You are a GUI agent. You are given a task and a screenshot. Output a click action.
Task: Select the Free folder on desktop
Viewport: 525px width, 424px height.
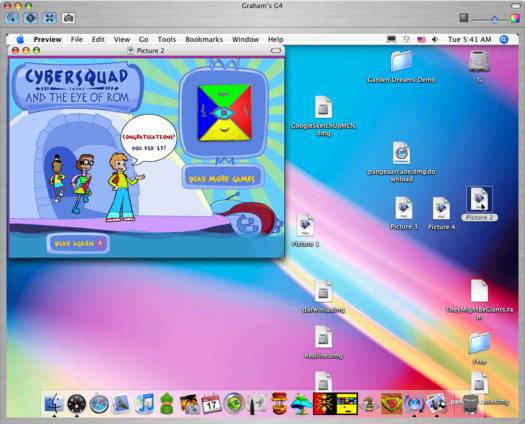479,343
